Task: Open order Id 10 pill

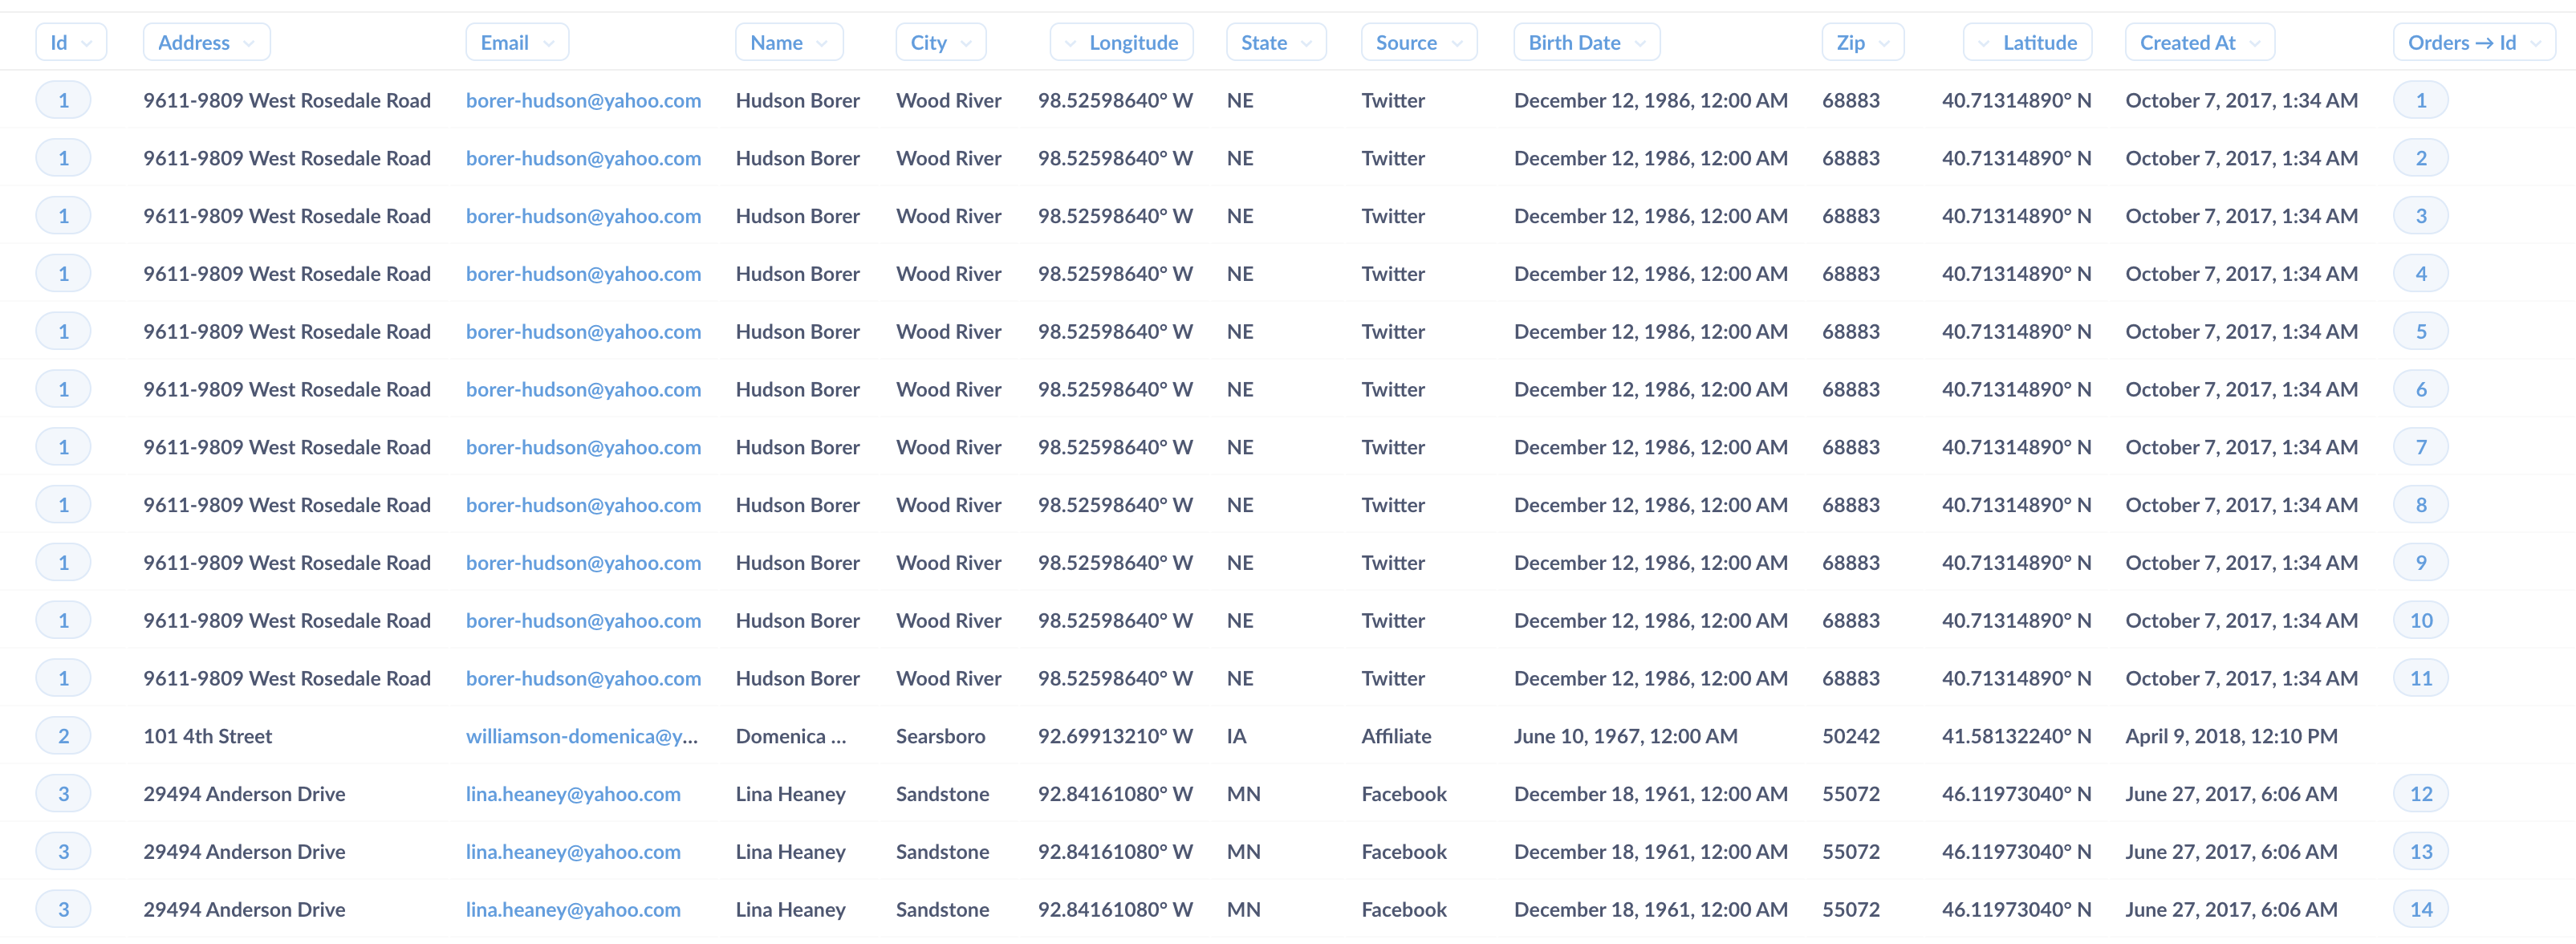Action: pyautogui.click(x=2420, y=621)
